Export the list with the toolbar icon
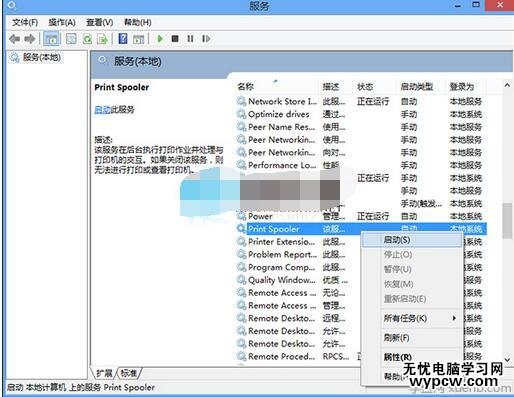 point(102,39)
